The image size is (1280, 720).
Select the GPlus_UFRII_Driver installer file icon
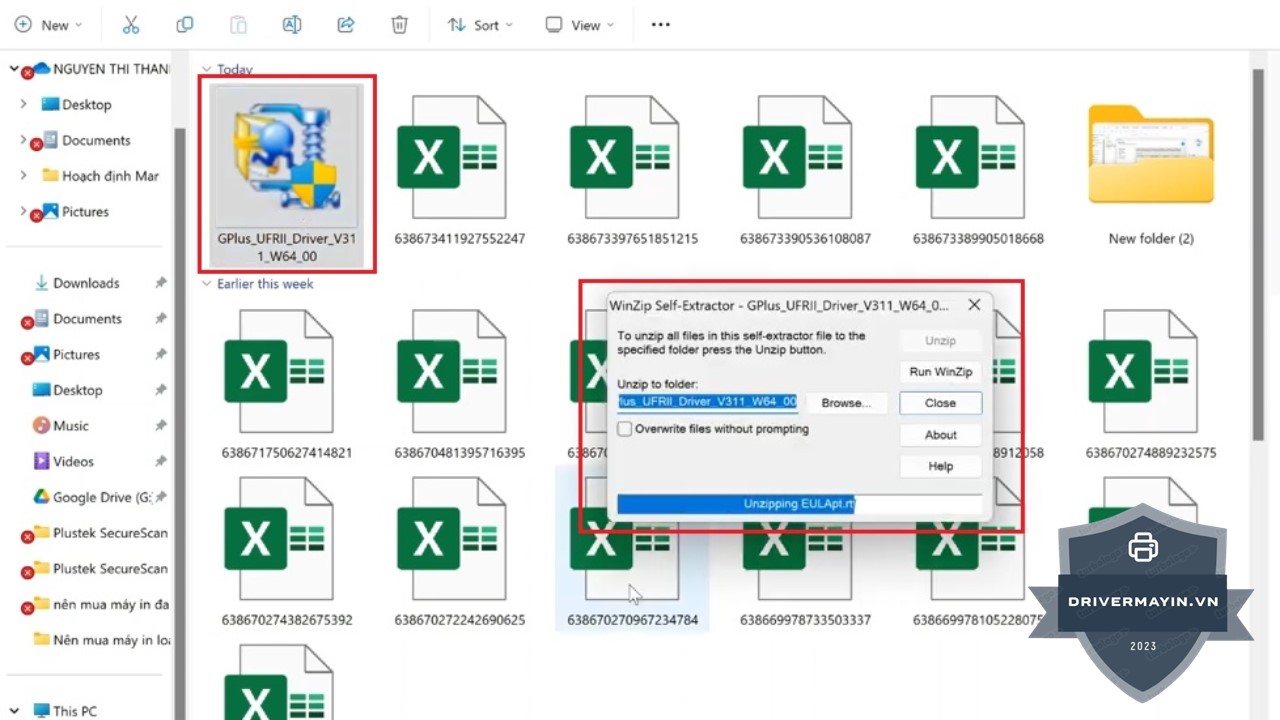click(x=287, y=150)
